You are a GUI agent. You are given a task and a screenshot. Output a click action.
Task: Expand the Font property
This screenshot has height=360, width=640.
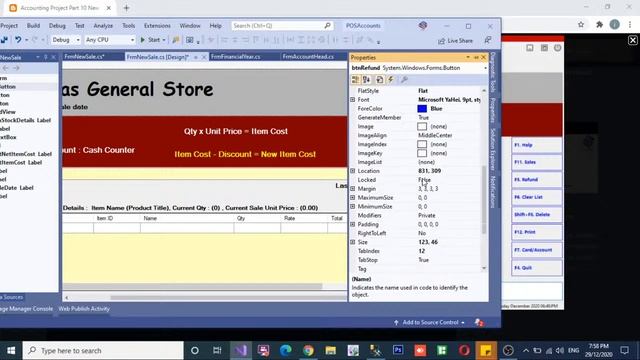point(353,100)
